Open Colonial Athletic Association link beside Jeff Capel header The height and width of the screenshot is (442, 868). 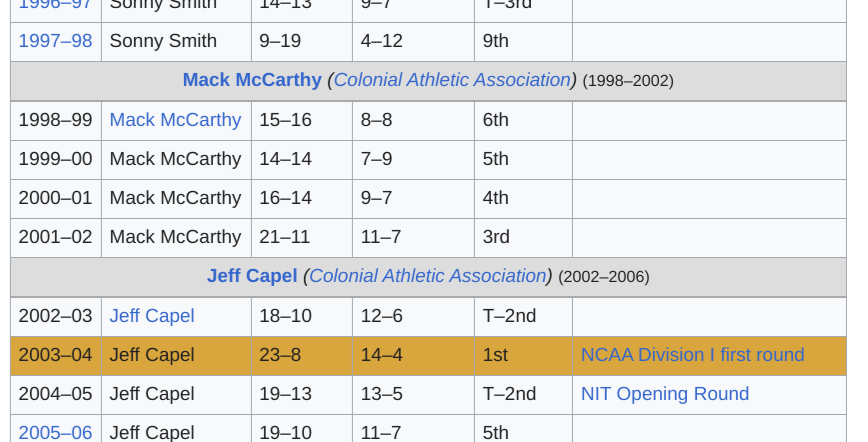coord(427,276)
